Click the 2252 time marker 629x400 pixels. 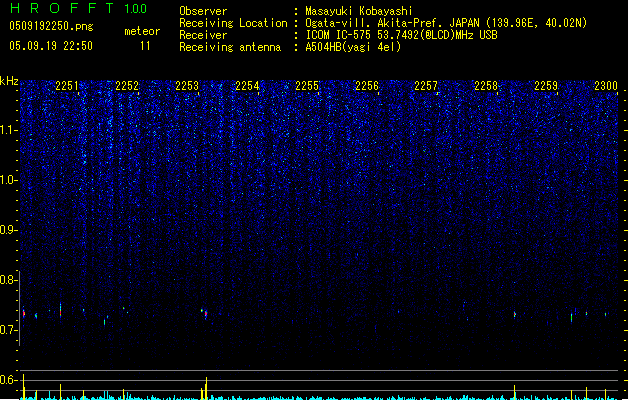127,86
